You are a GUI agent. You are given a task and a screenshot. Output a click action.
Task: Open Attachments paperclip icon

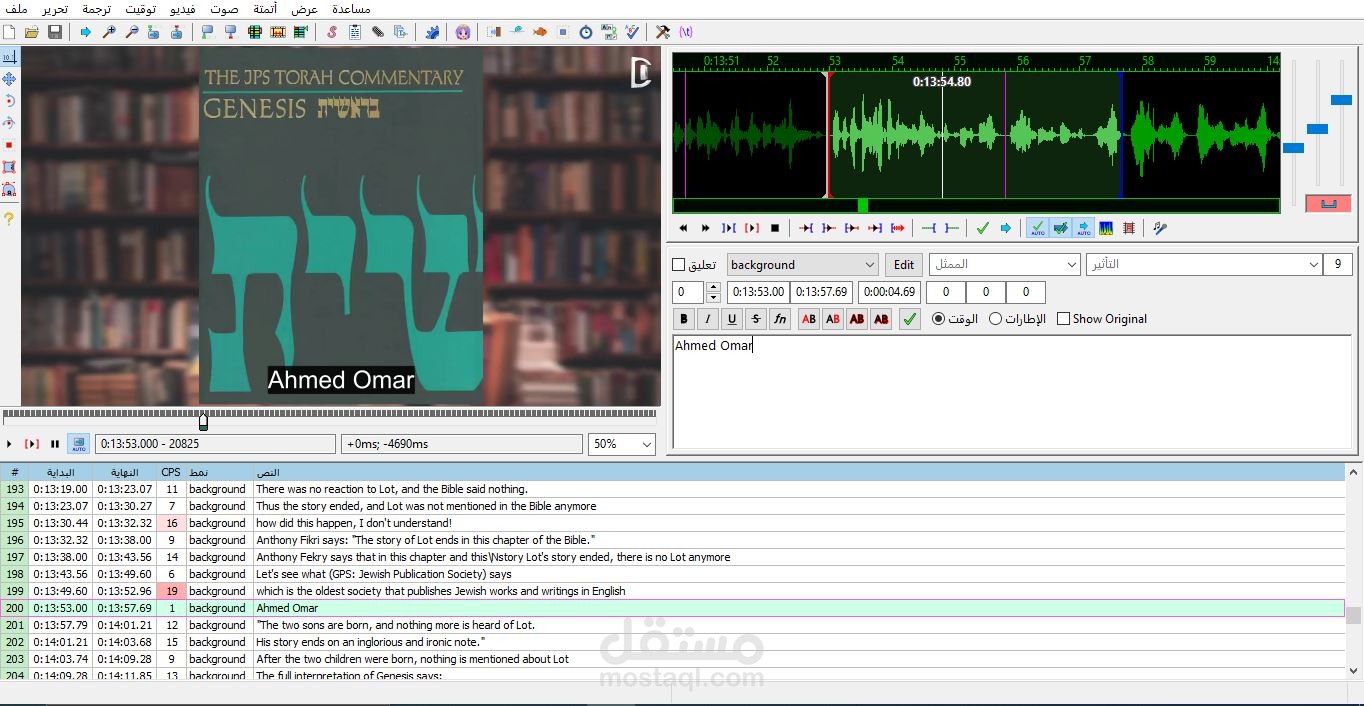pyautogui.click(x=378, y=32)
